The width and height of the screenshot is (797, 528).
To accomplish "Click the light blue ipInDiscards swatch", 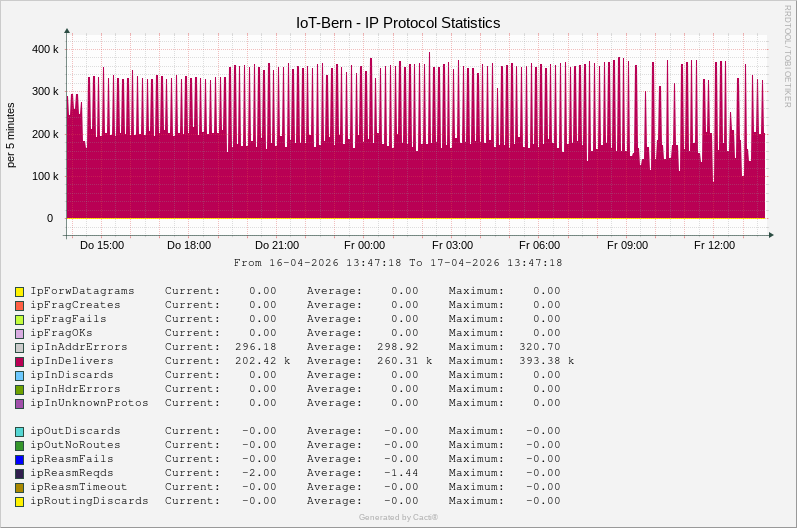I will point(19,375).
